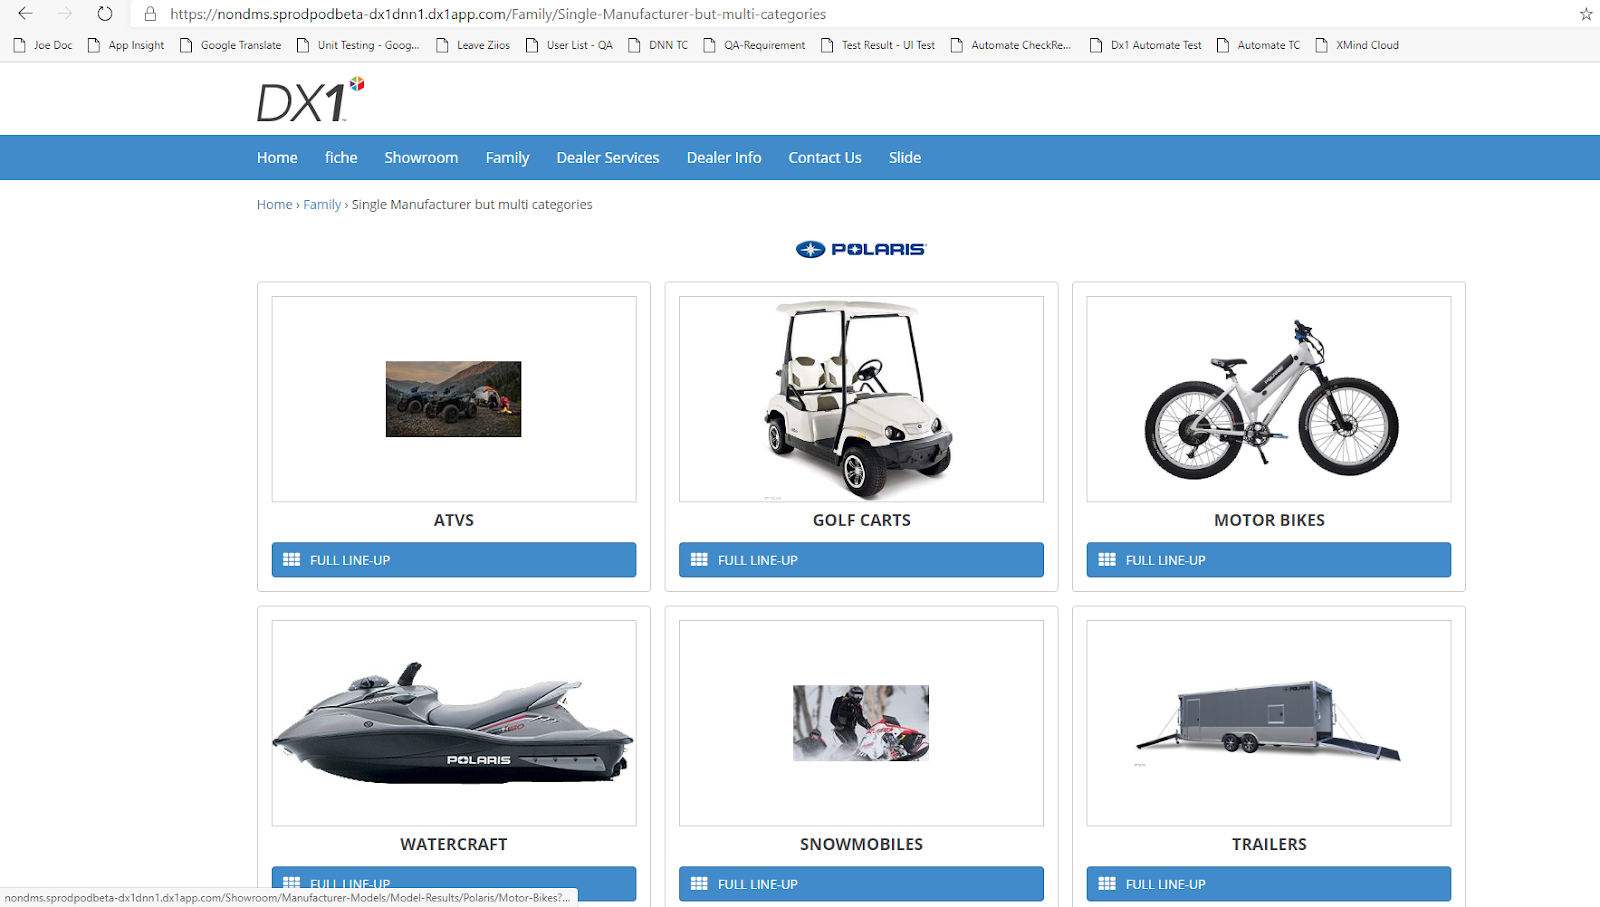The width and height of the screenshot is (1600, 907).
Task: Click grid icon in ATVs Full Line-Up button
Action: pos(292,560)
